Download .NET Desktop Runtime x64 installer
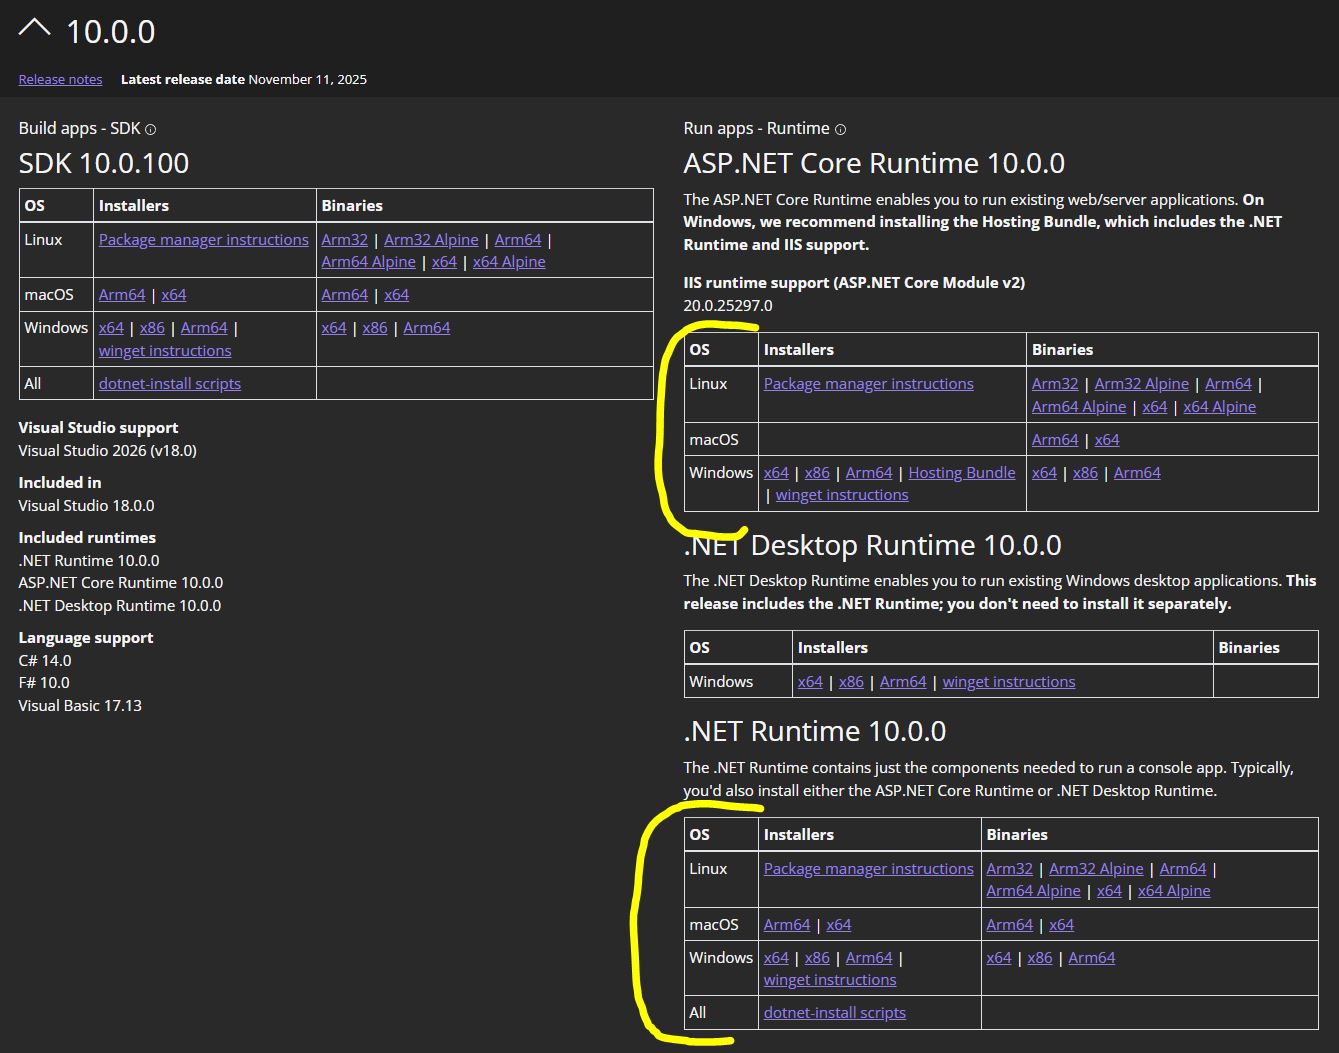Screen dimensions: 1339x1053 [810, 682]
